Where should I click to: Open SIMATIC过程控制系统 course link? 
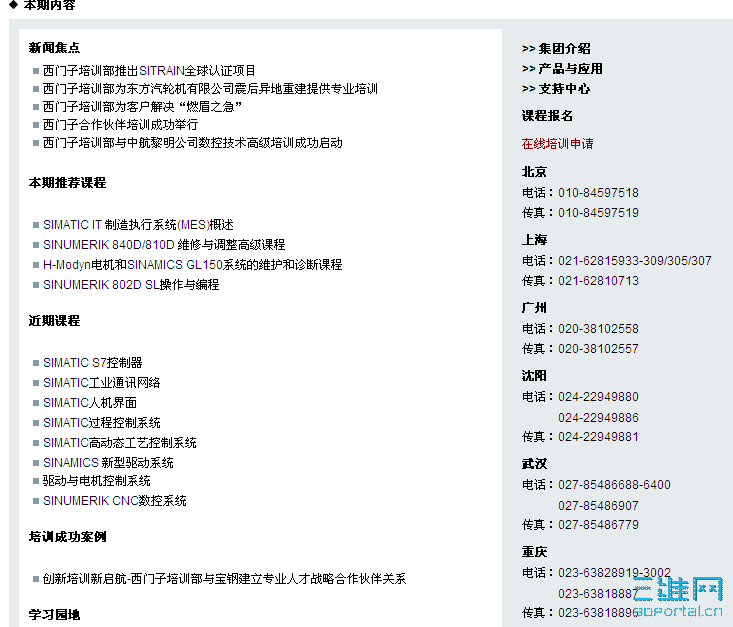101,423
